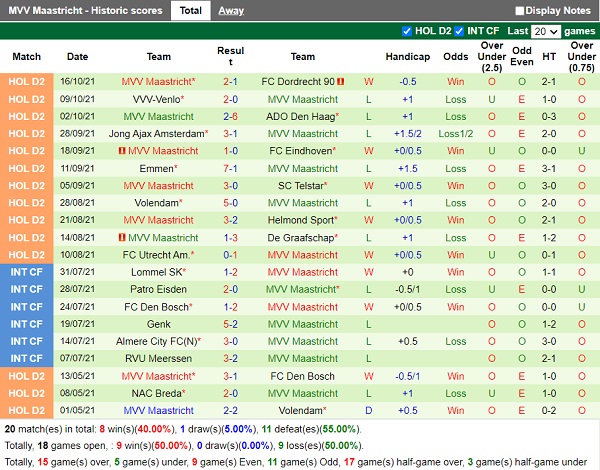Open Patro Eisden team link
Viewport: 600px width, 470px height.
158,289
